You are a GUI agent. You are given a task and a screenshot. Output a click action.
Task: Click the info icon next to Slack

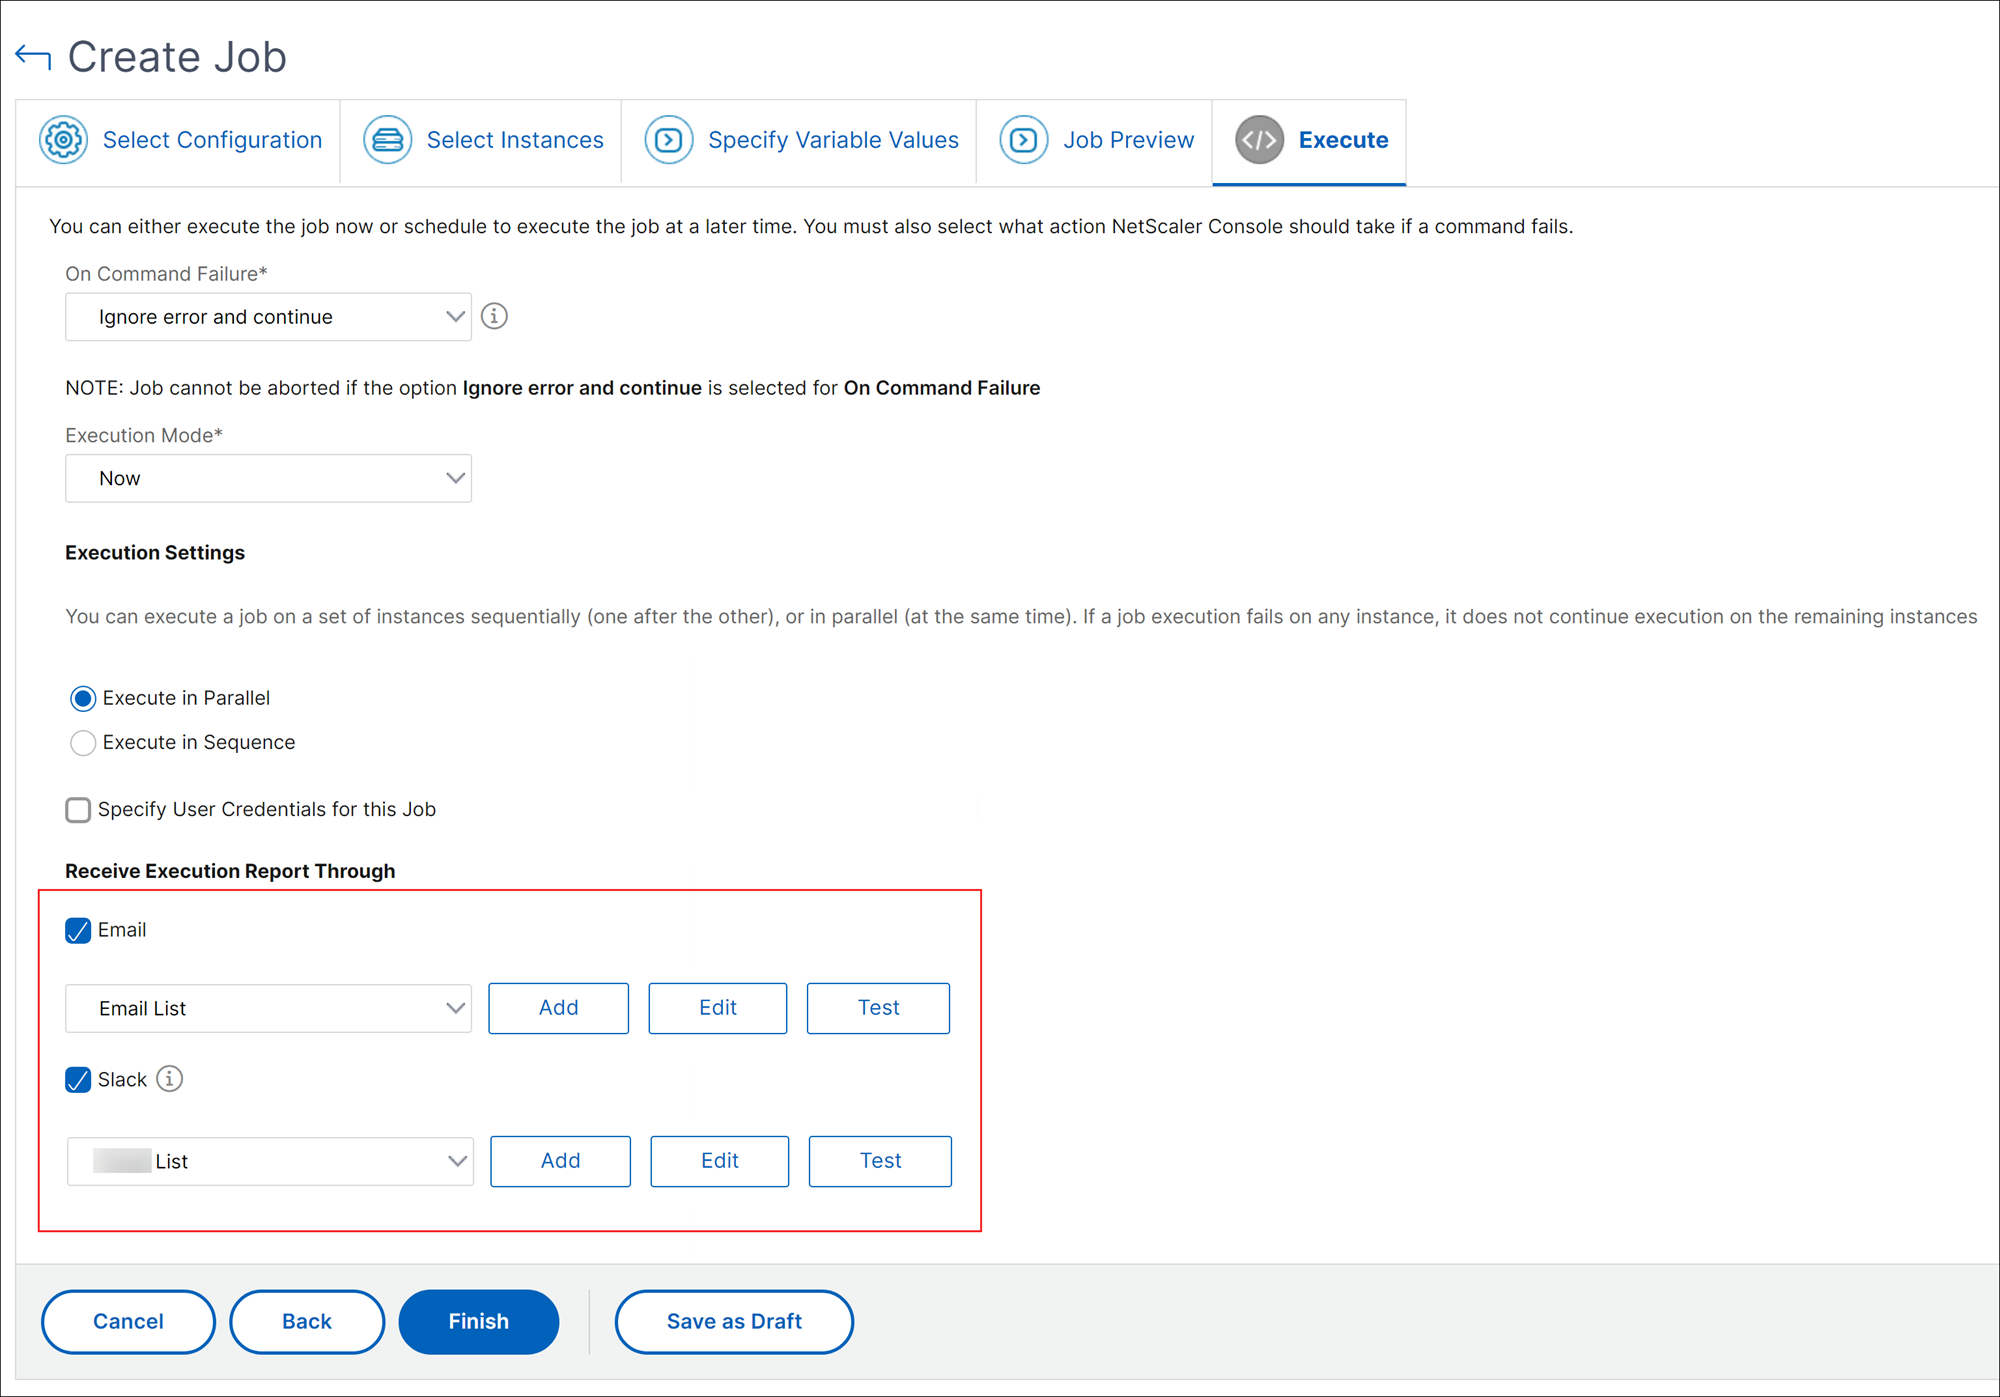170,1079
